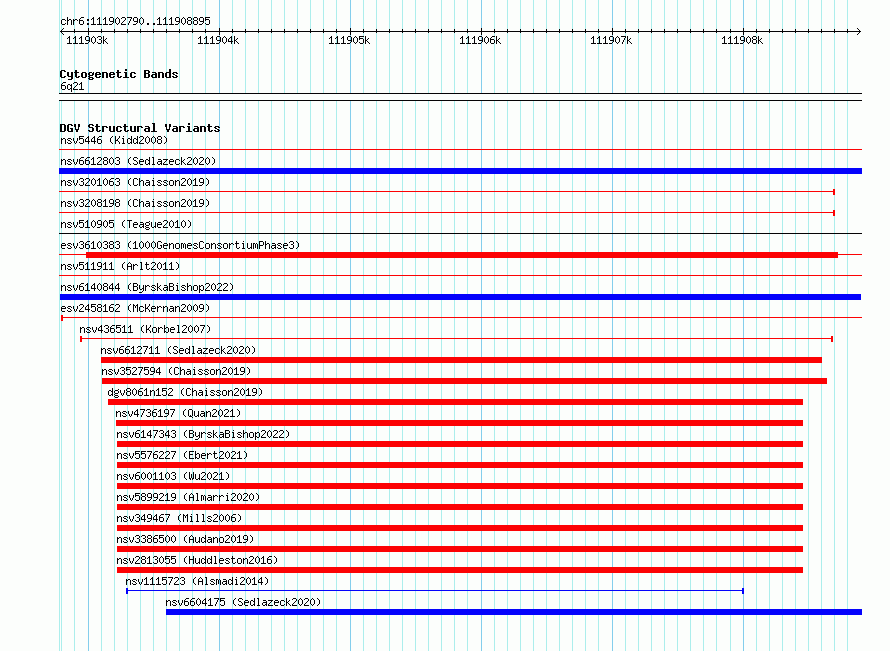Screen dimensions: 890x651
Task: Click the red bar under nsv3527594
Action: [464, 381]
